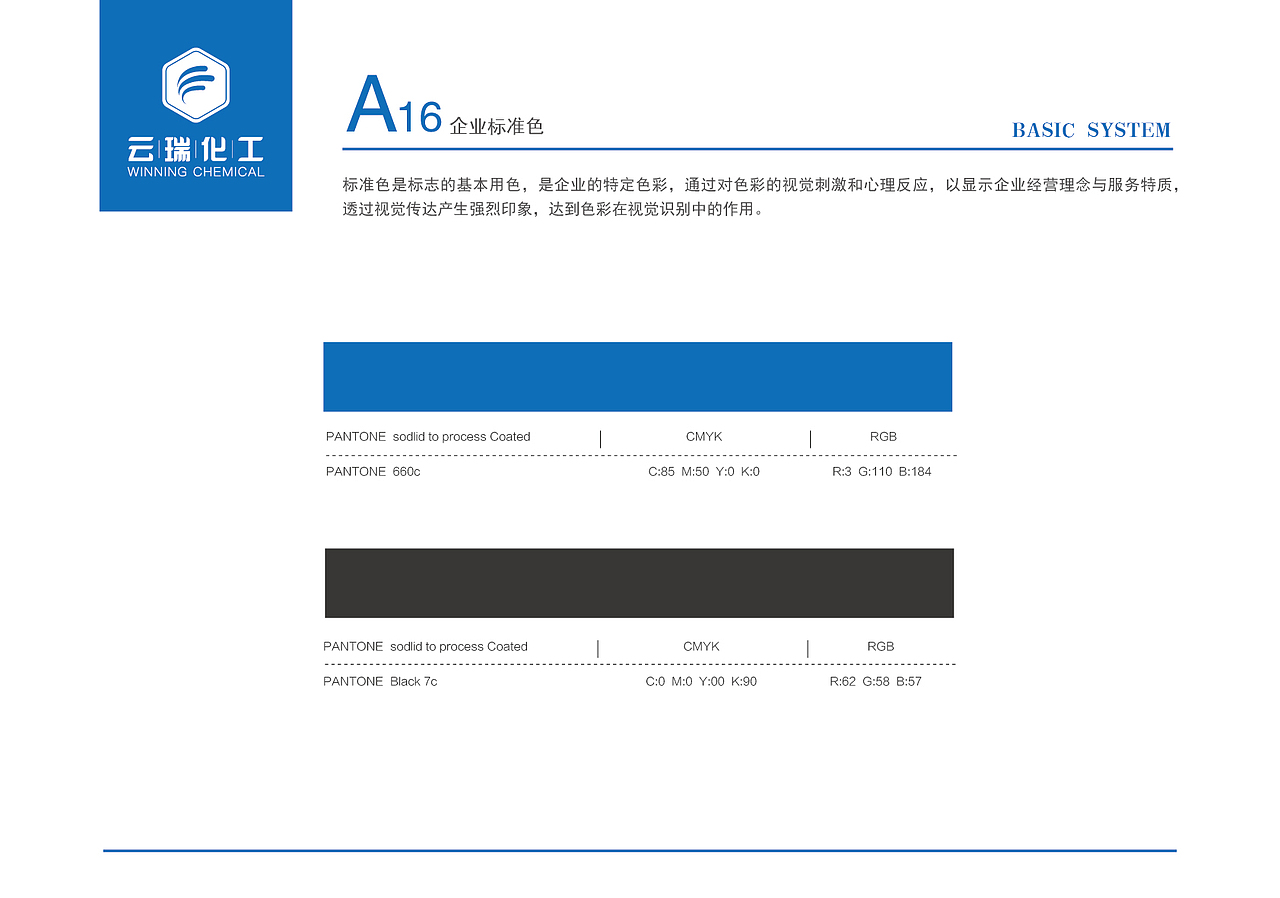1280x898 pixels.
Task: Click the blue logo background block
Action: coord(196,105)
